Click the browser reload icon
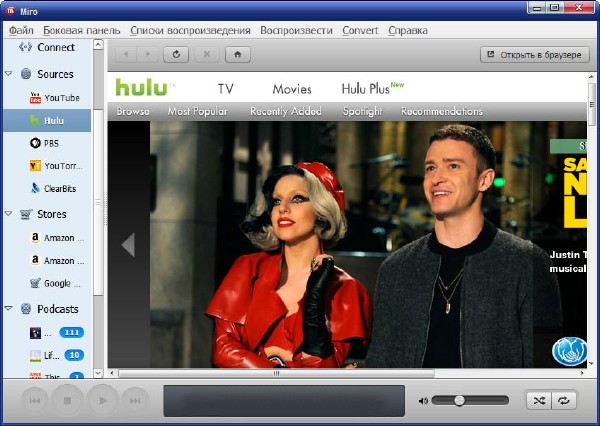 coord(178,54)
